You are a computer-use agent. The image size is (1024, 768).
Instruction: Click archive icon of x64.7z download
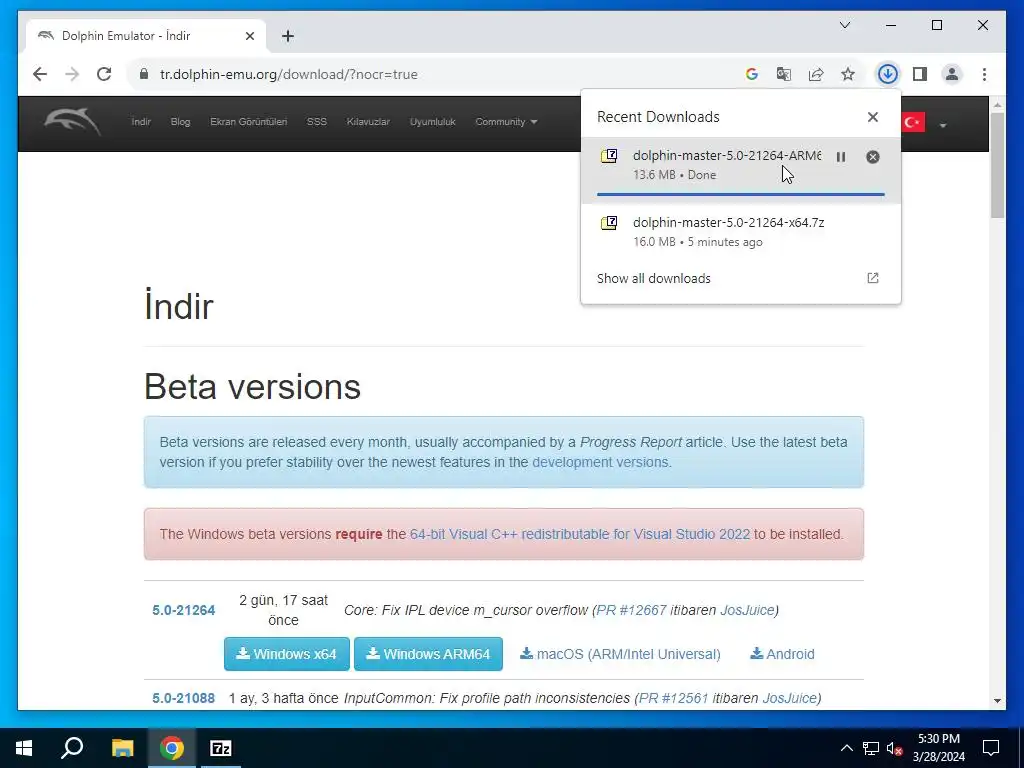pos(609,223)
